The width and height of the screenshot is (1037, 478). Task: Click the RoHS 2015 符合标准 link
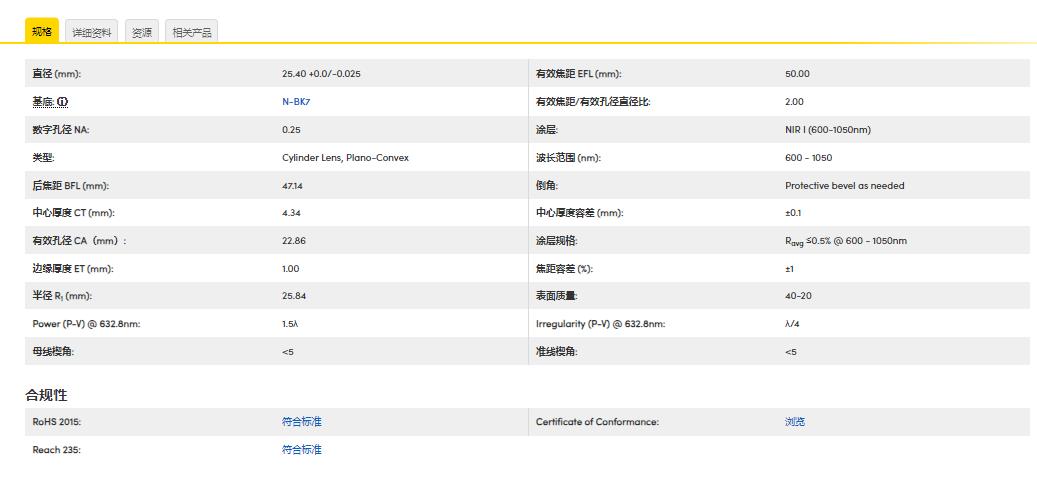click(302, 422)
